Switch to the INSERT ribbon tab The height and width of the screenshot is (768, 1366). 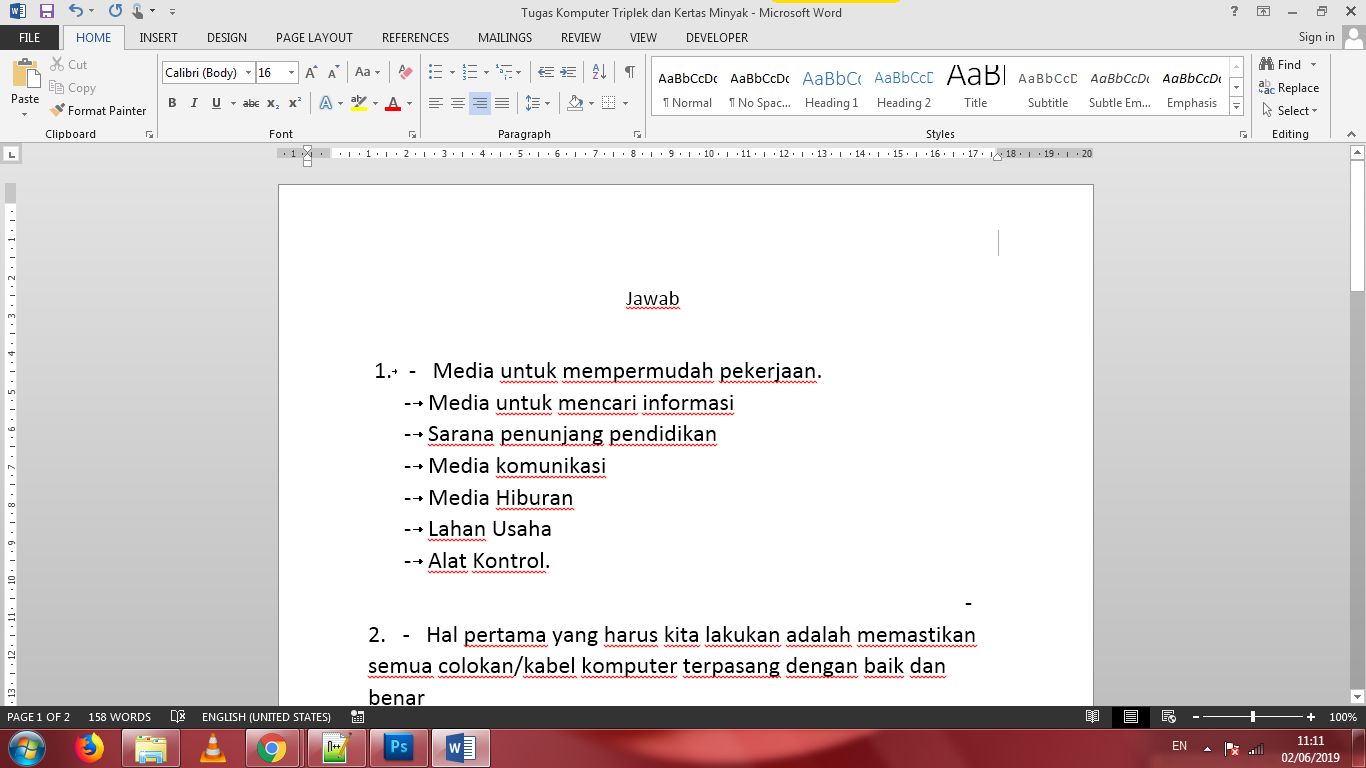158,37
